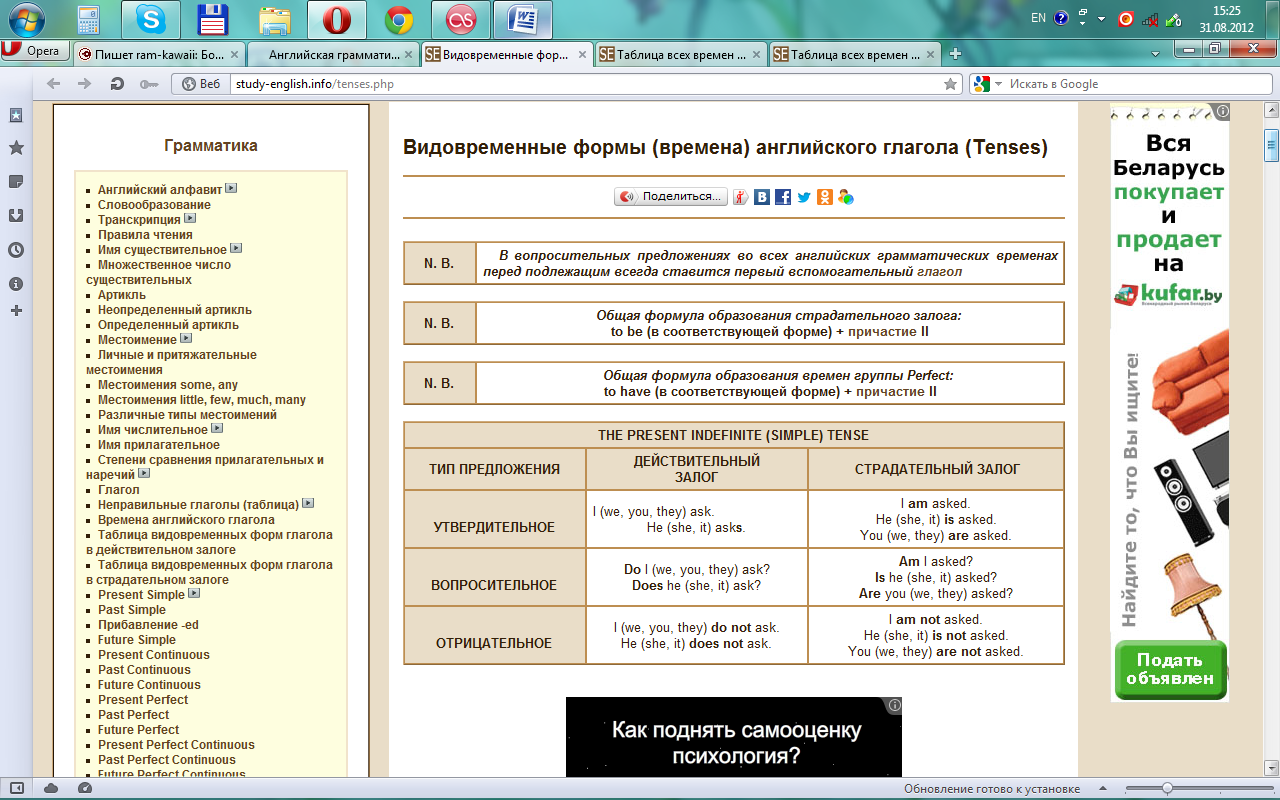This screenshot has height=800, width=1280.
Task: Open History clock panel in sidebar
Action: [x=16, y=249]
